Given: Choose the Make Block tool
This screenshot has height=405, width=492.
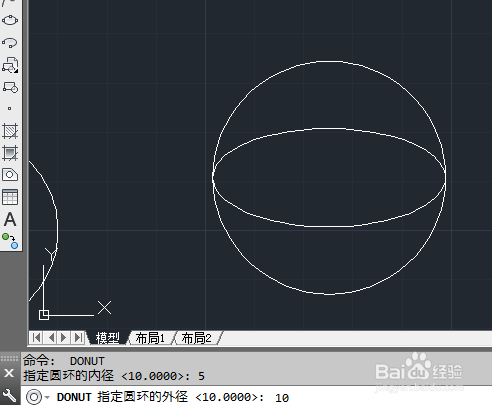Looking at the screenshot, I should point(10,87).
